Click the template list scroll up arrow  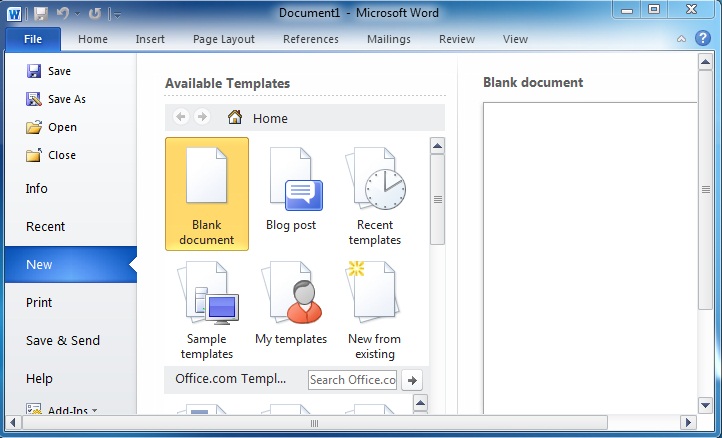pyautogui.click(x=437, y=146)
